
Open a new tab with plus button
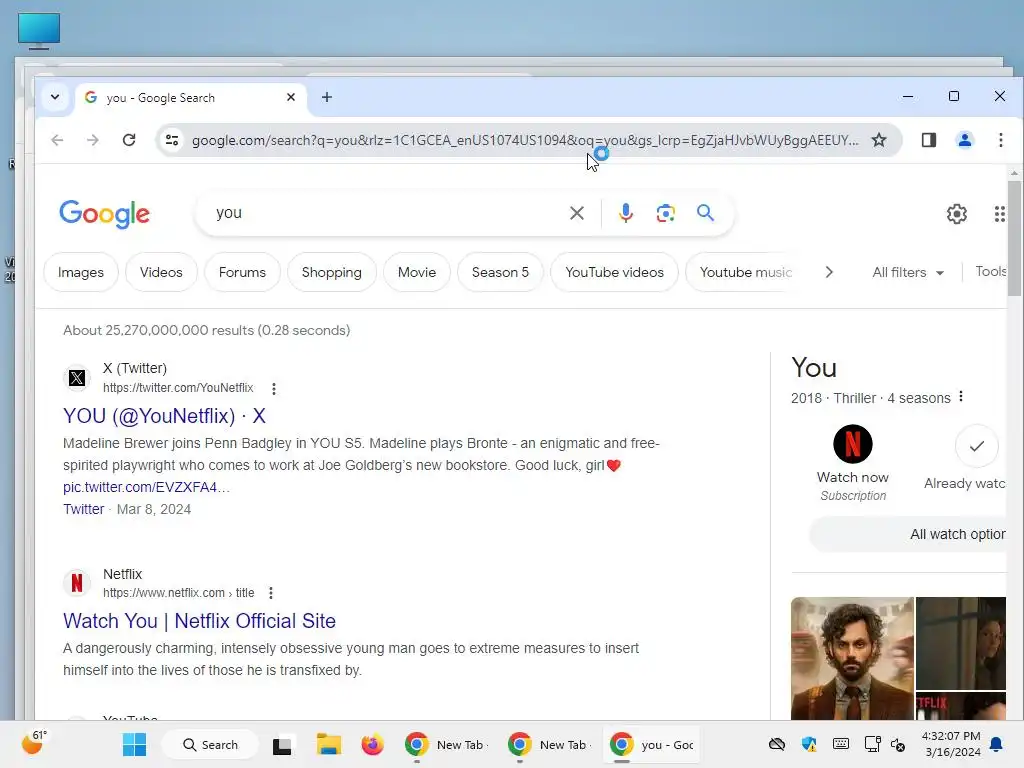pos(327,97)
